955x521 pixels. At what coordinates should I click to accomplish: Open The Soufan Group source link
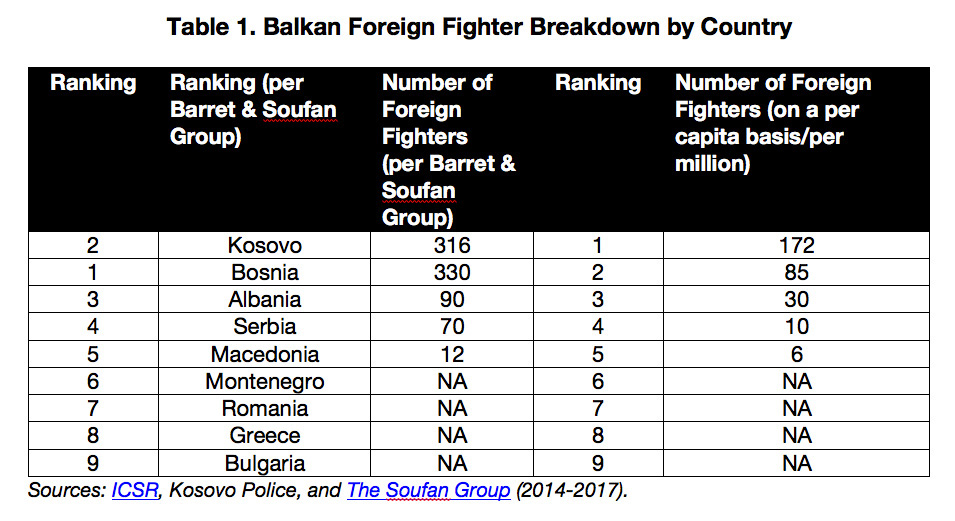[428, 490]
